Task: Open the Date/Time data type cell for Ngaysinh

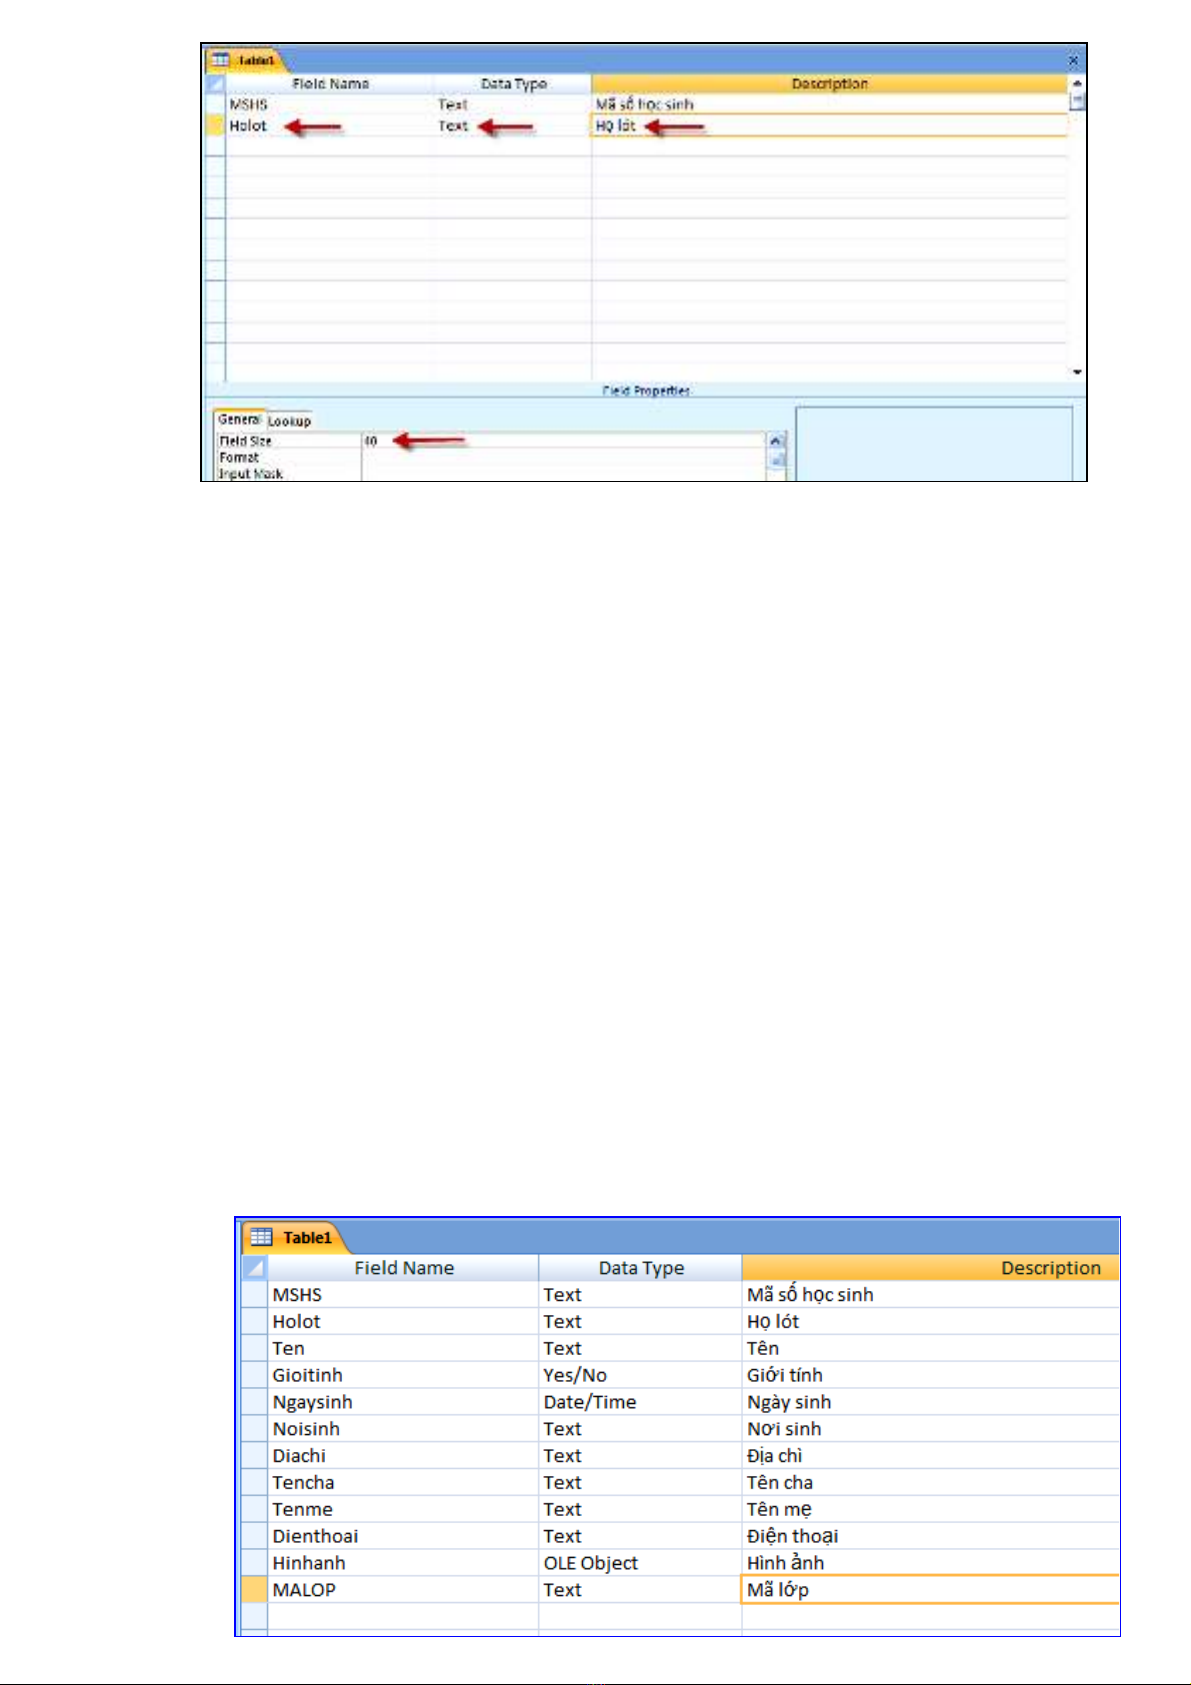Action: pyautogui.click(x=639, y=1402)
